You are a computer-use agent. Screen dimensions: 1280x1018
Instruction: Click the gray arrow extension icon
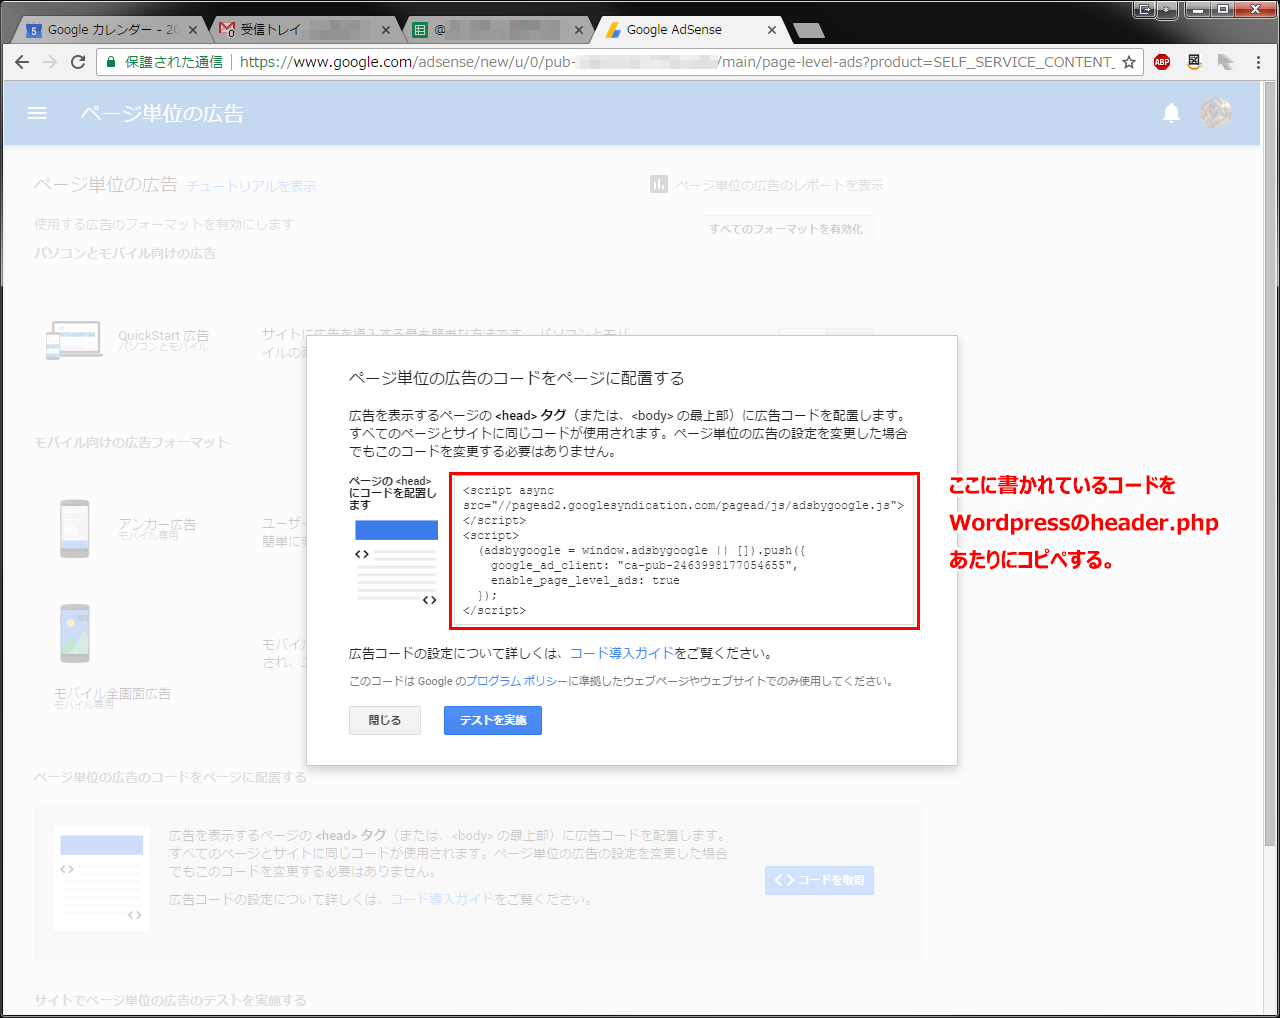pos(1225,62)
